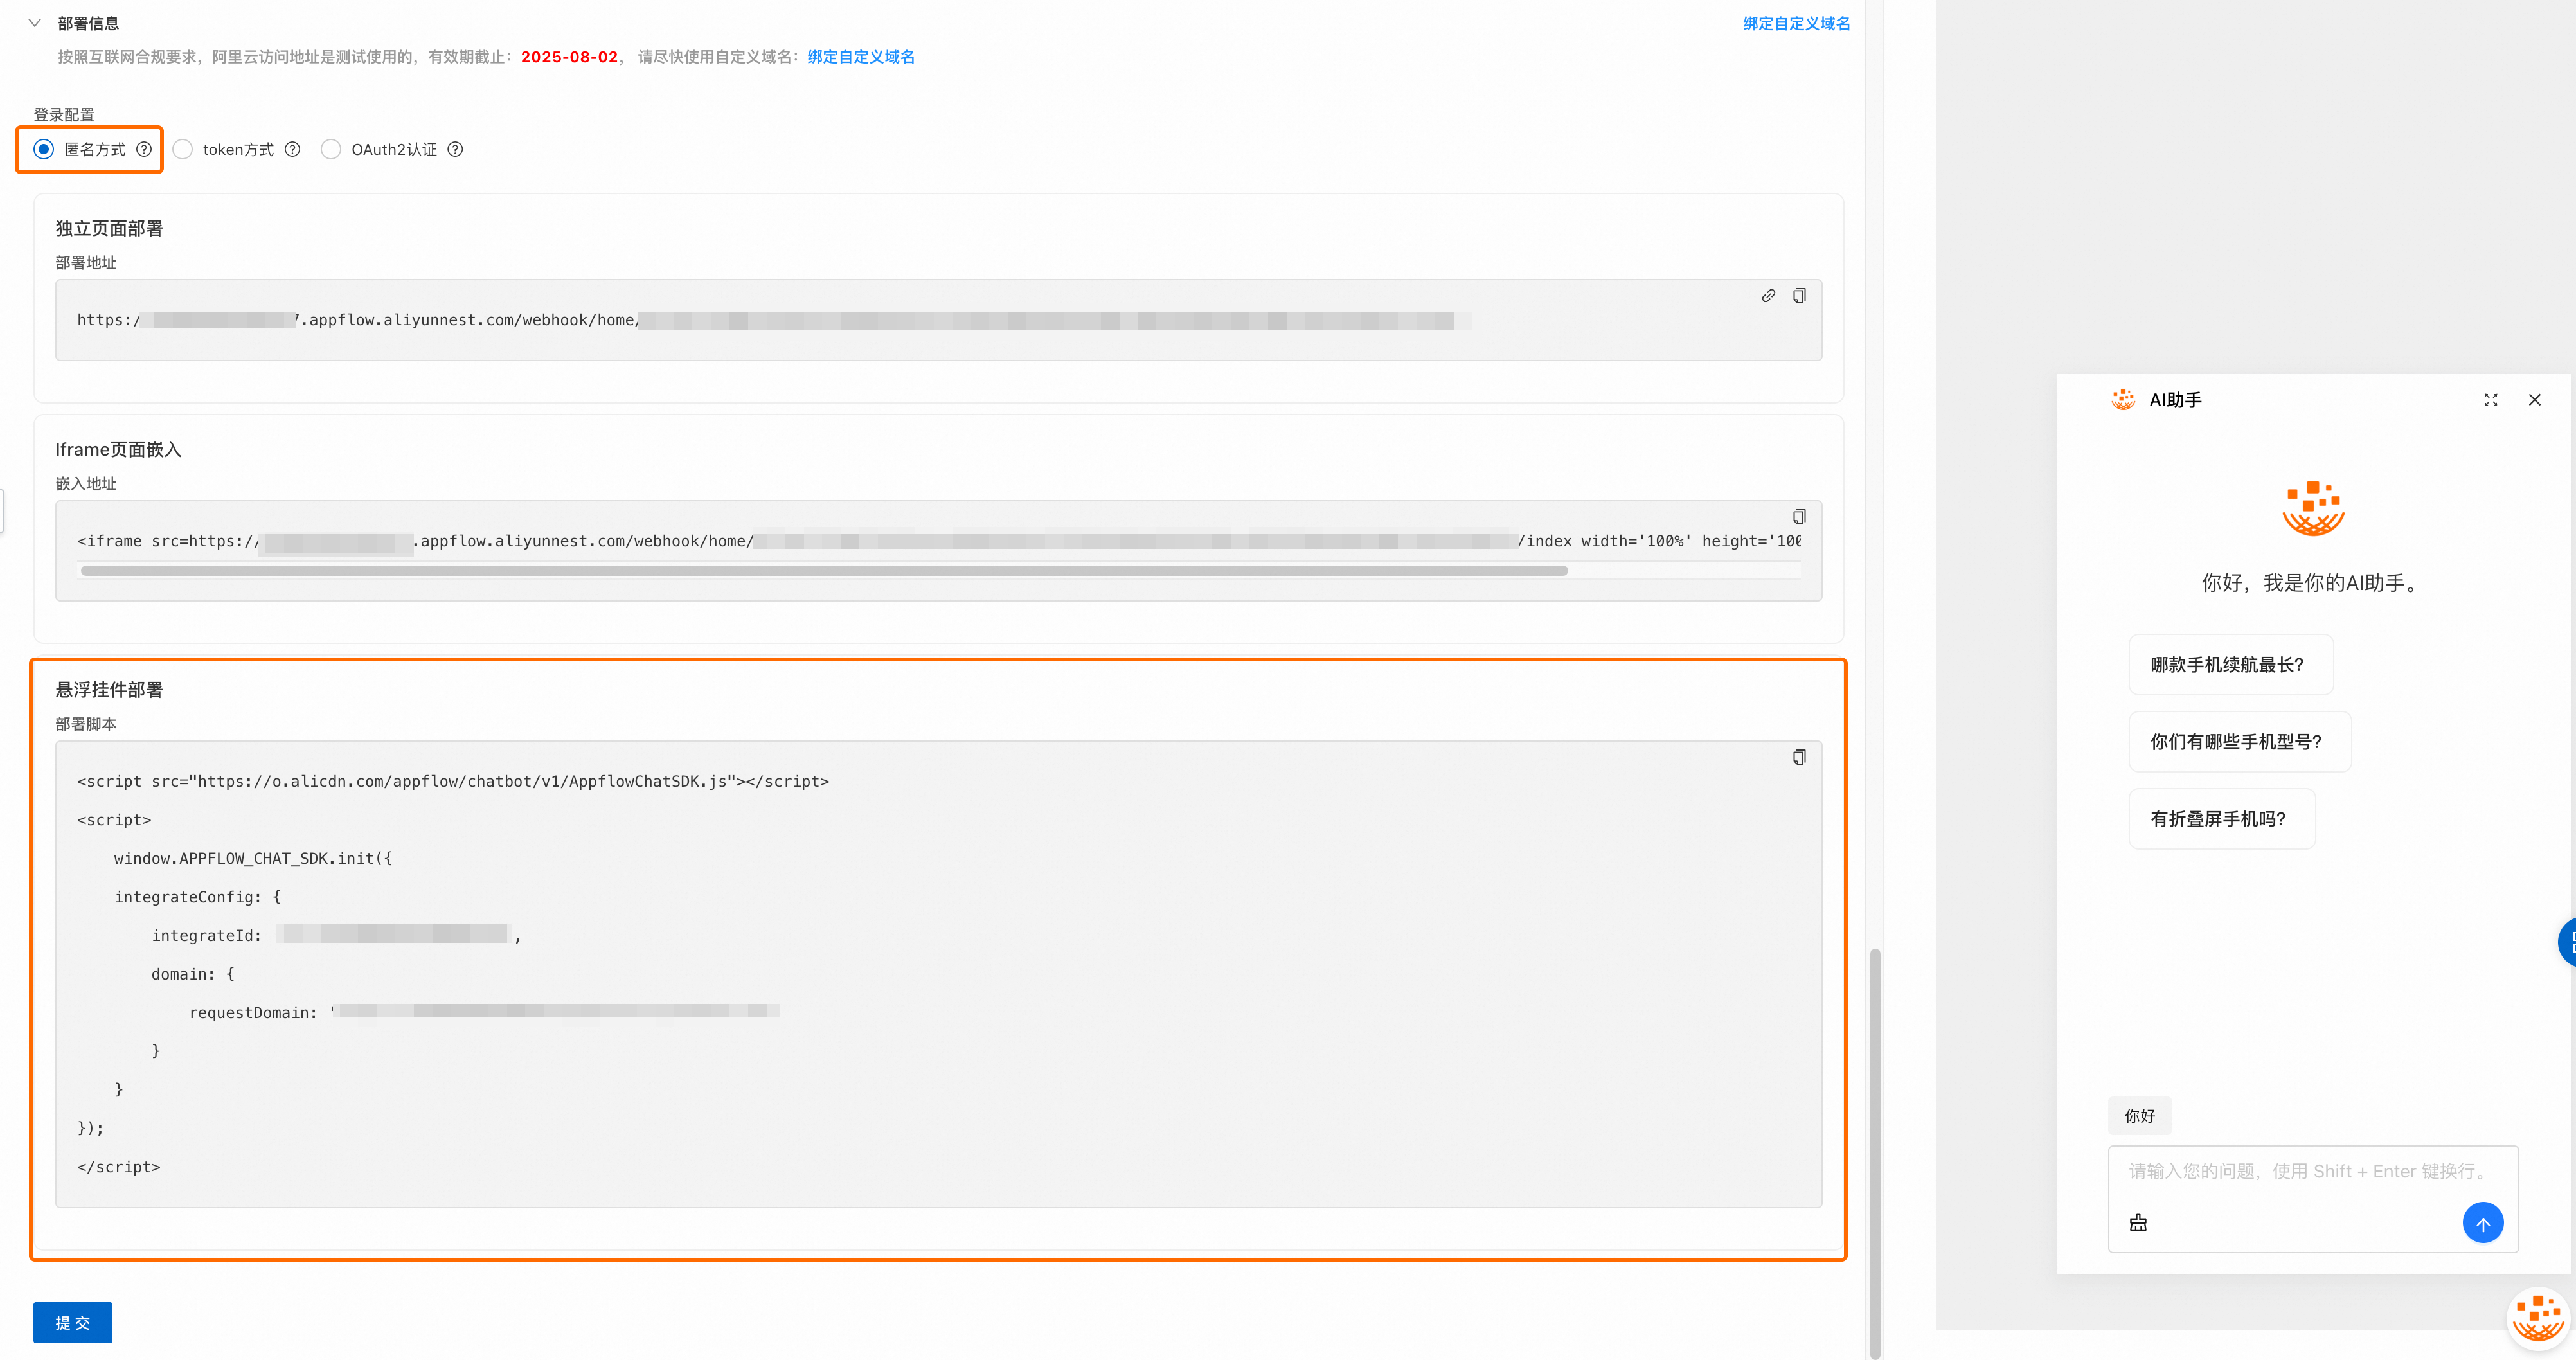2576x1360 pixels.
Task: Send message with blue arrow button
Action: point(2482,1223)
